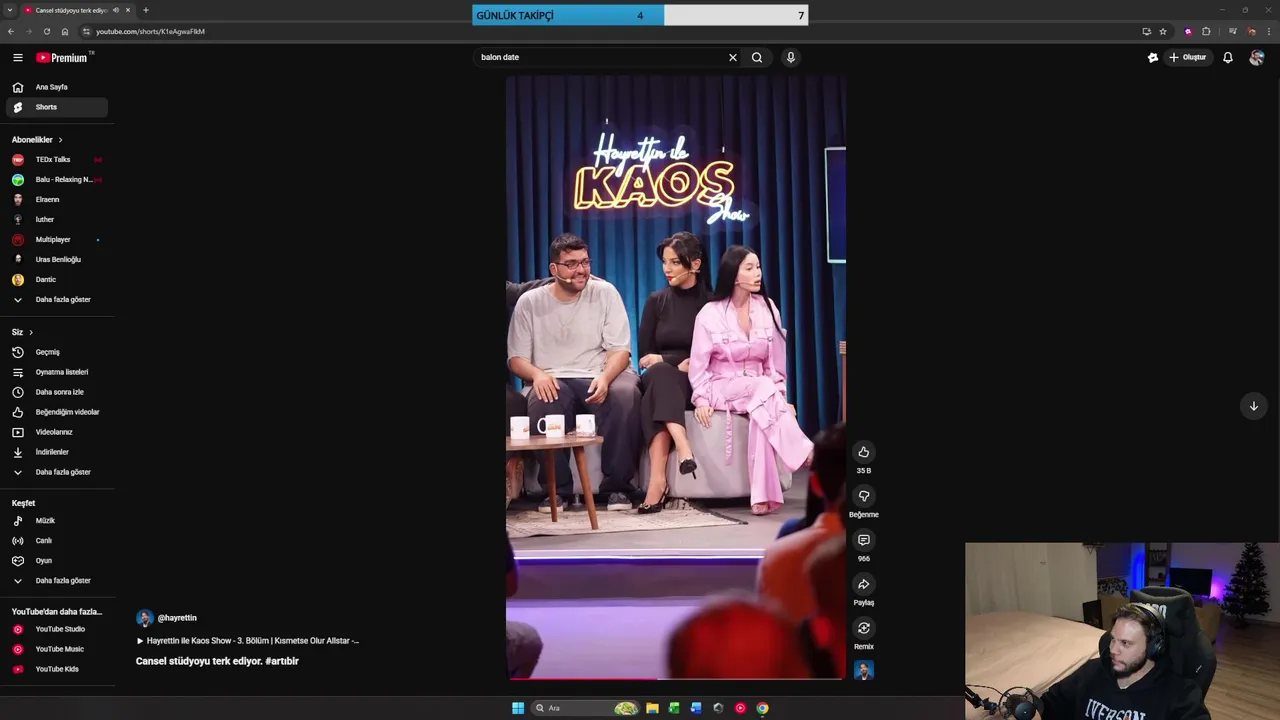Close the Cansel stüdyoyu terk ediyor tab
This screenshot has width=1280, height=720.
pyautogui.click(x=128, y=10)
